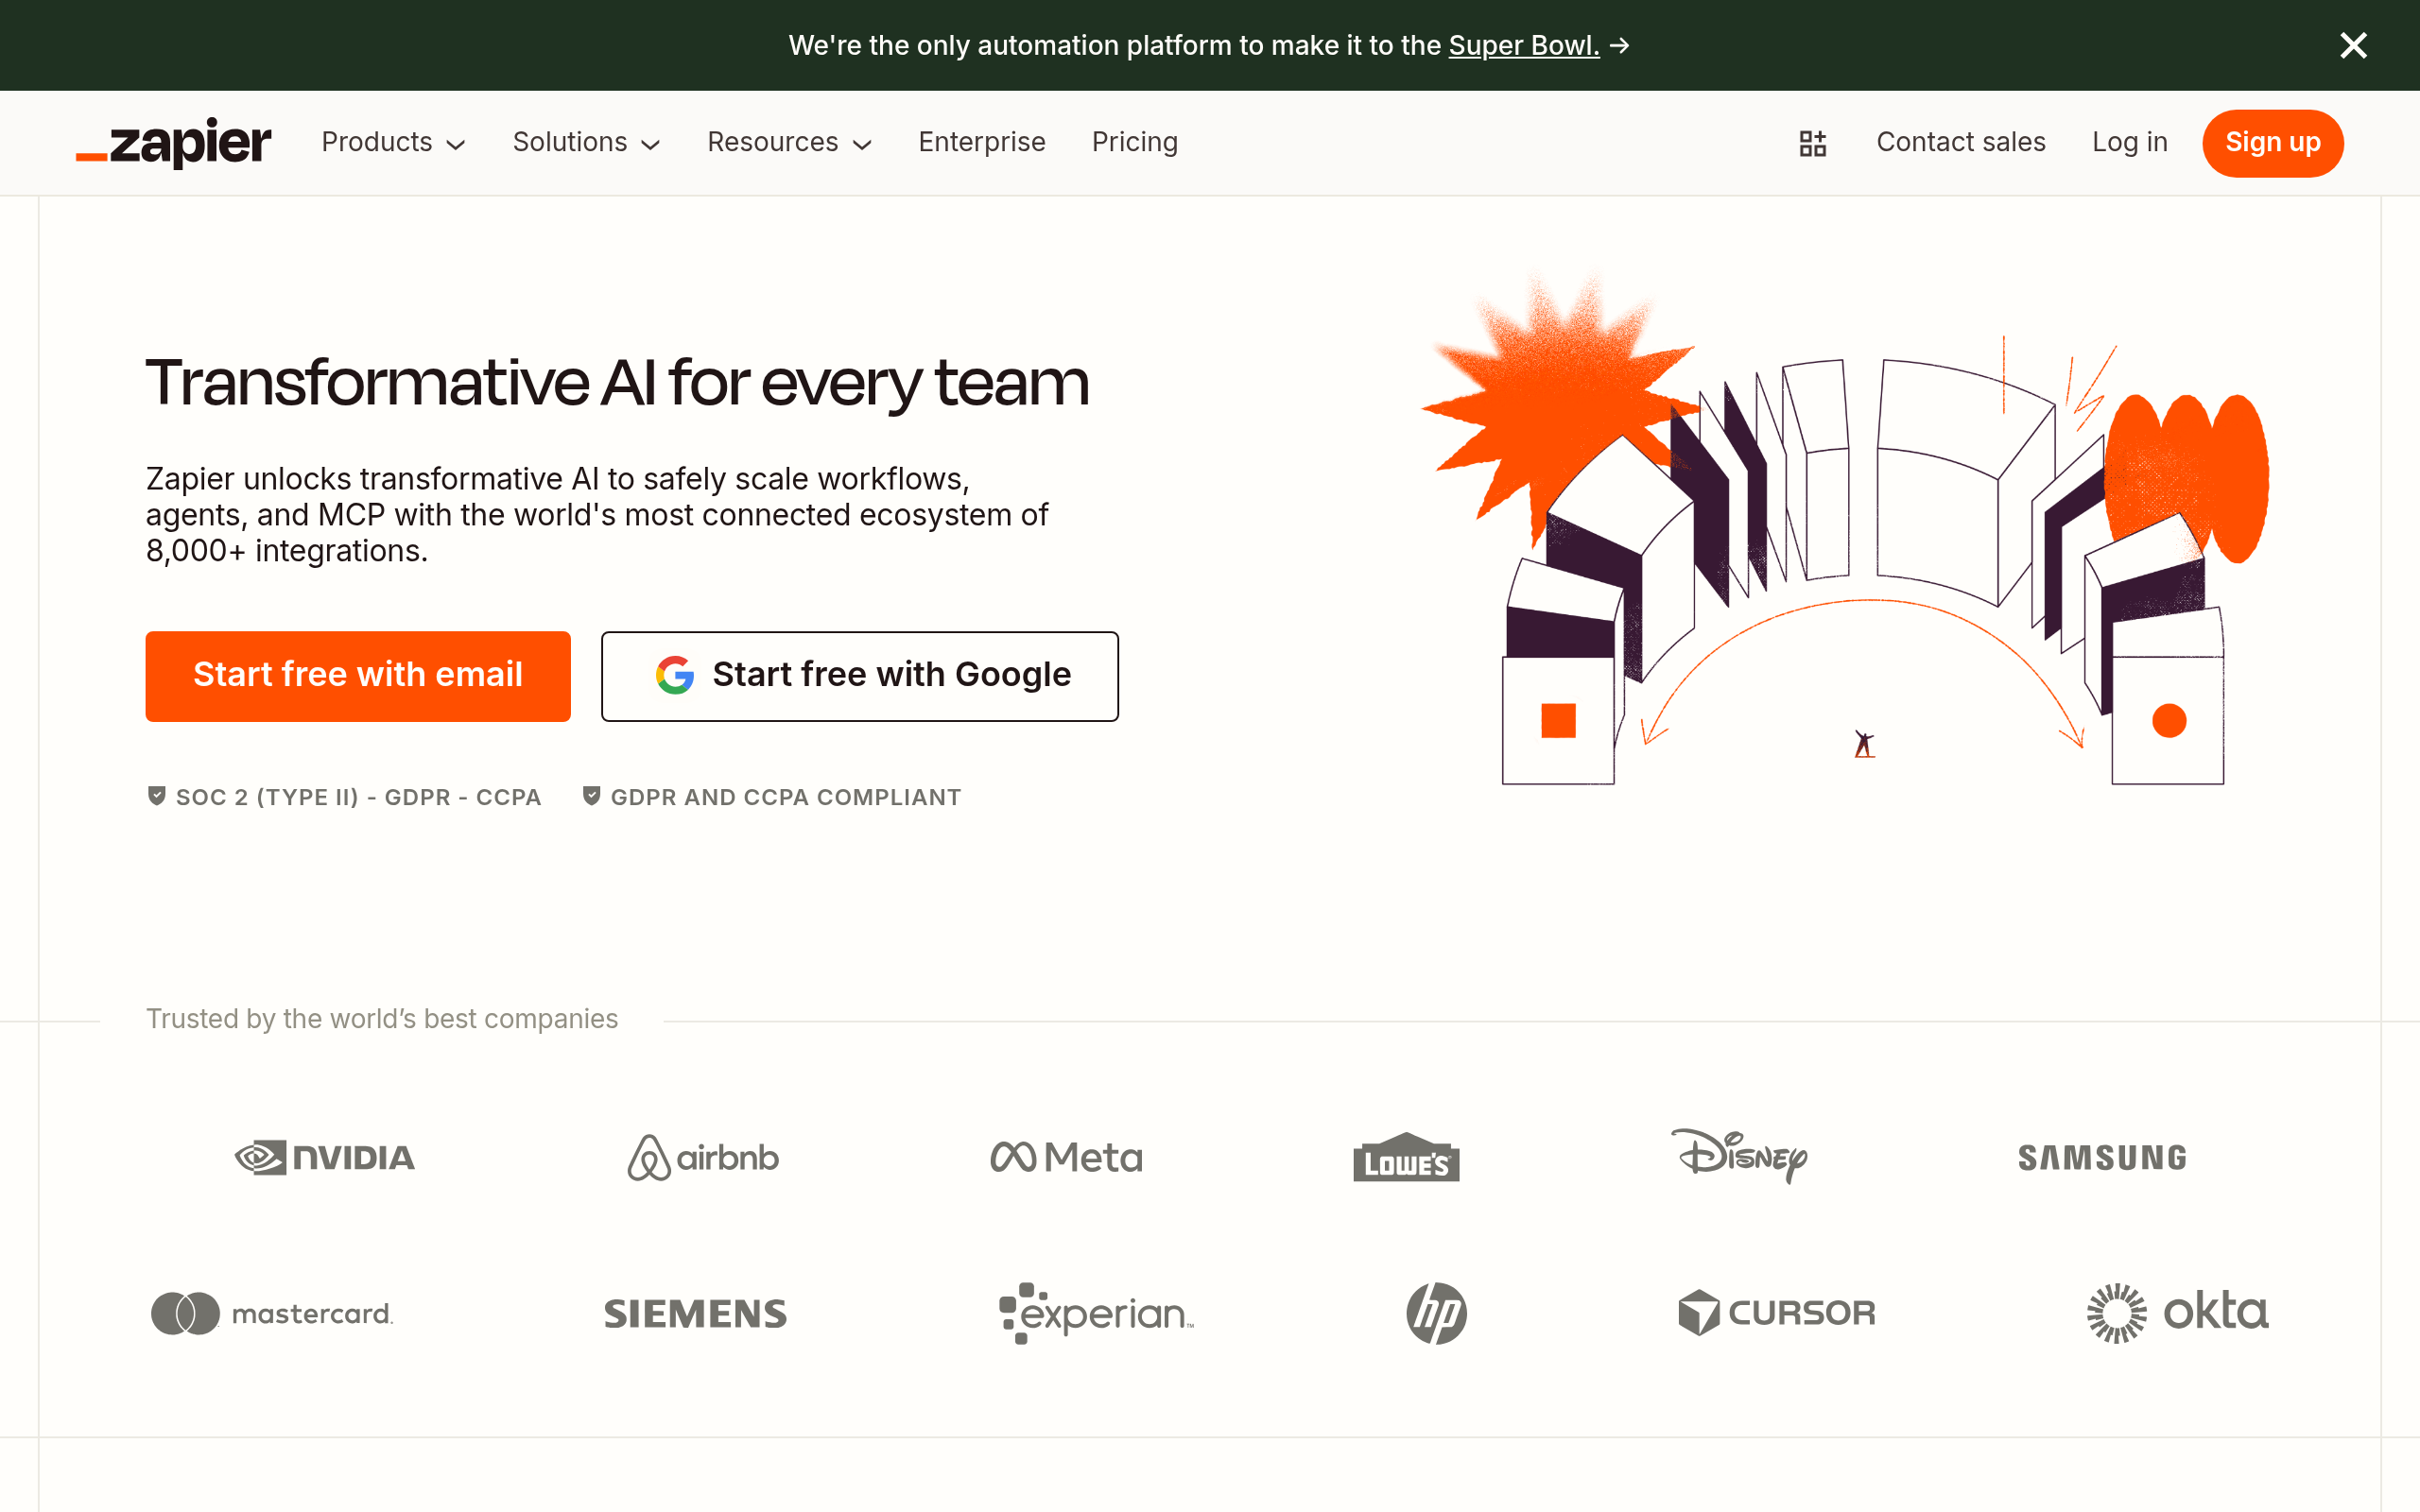Click the SOC 2 compliance shield icon
2420x1512 pixels.
click(x=157, y=795)
